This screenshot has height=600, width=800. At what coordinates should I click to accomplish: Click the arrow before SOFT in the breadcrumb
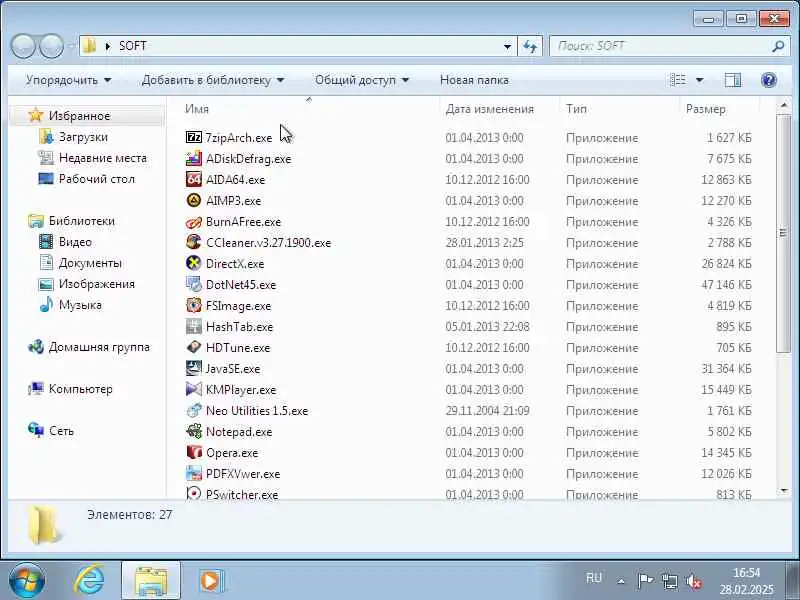[x=108, y=46]
